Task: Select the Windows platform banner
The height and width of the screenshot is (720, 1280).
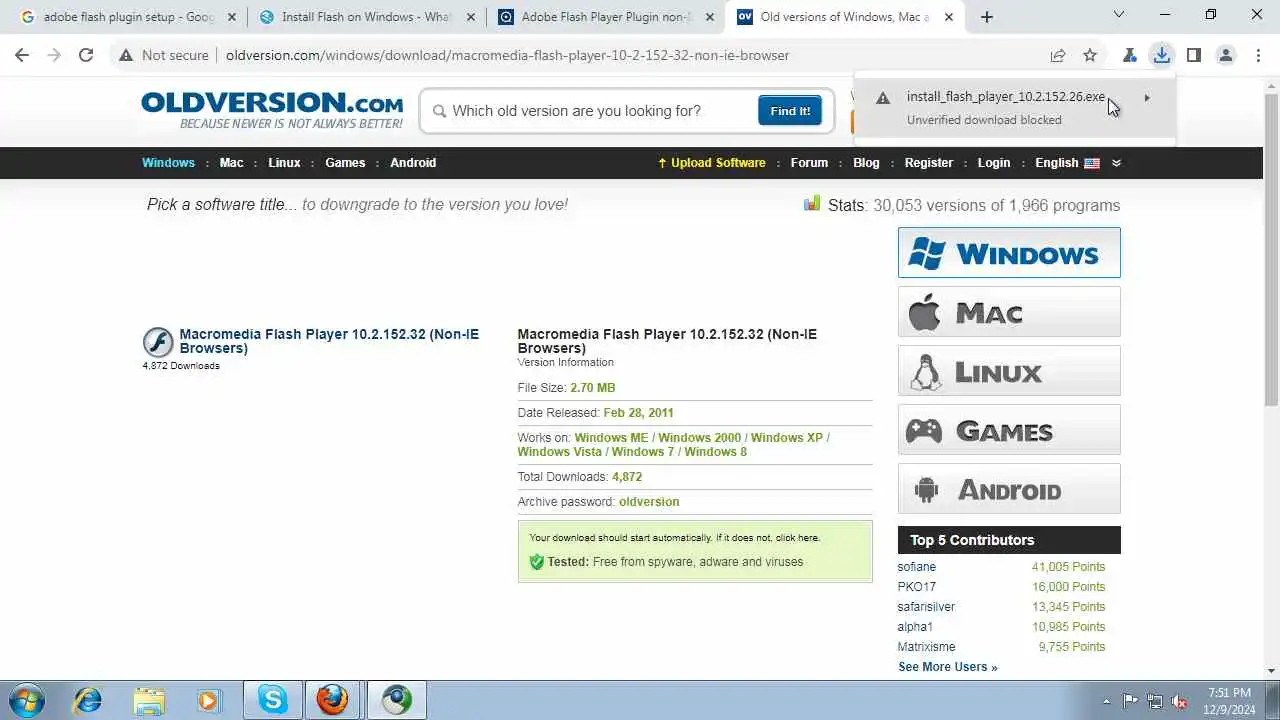Action: [1009, 252]
